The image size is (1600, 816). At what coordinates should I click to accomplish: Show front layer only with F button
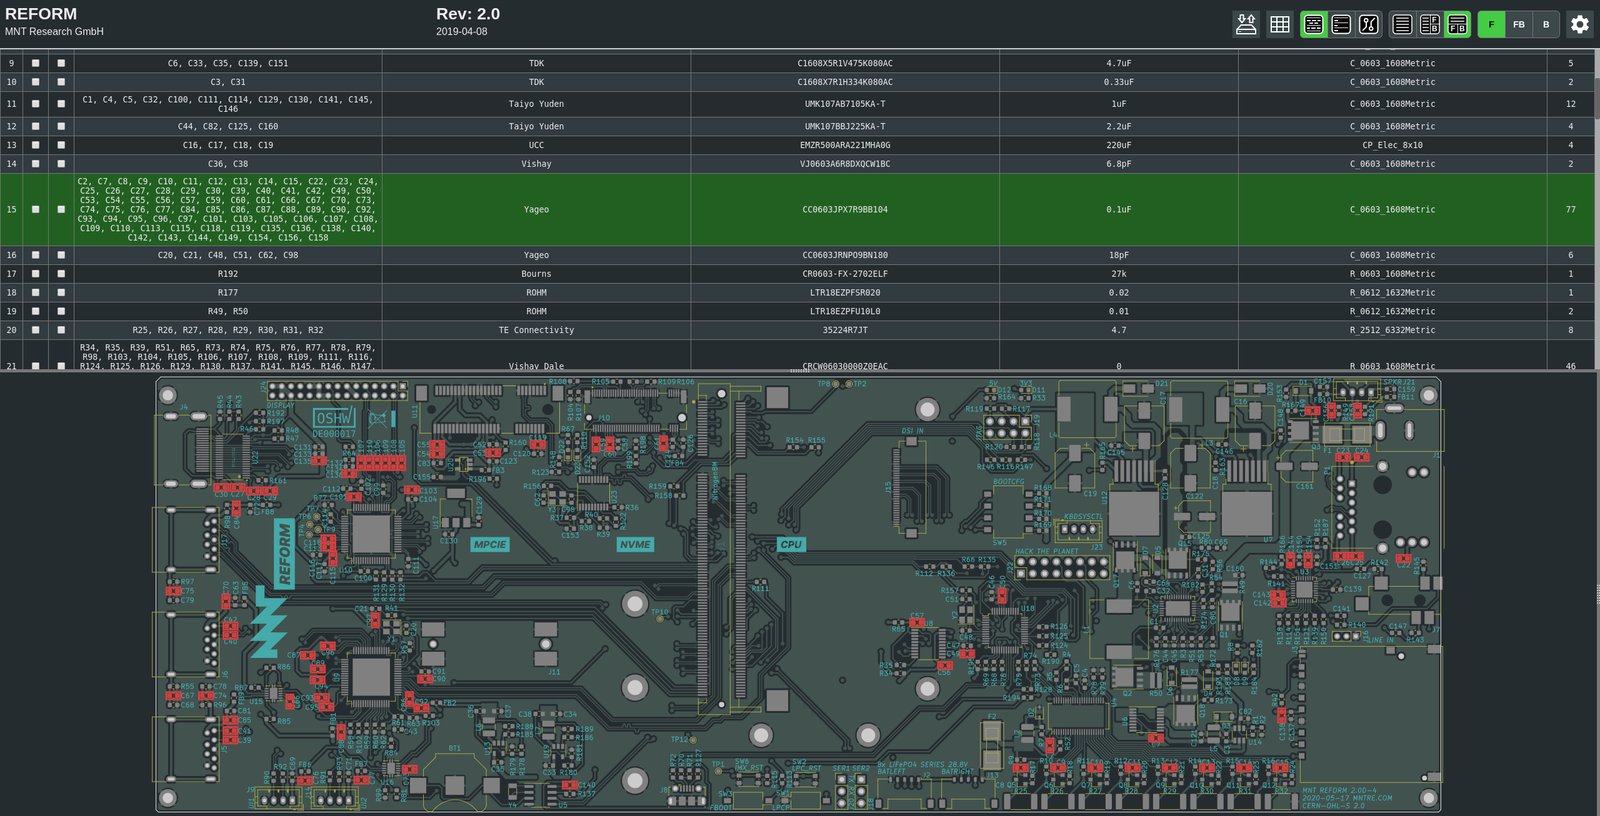click(1491, 24)
